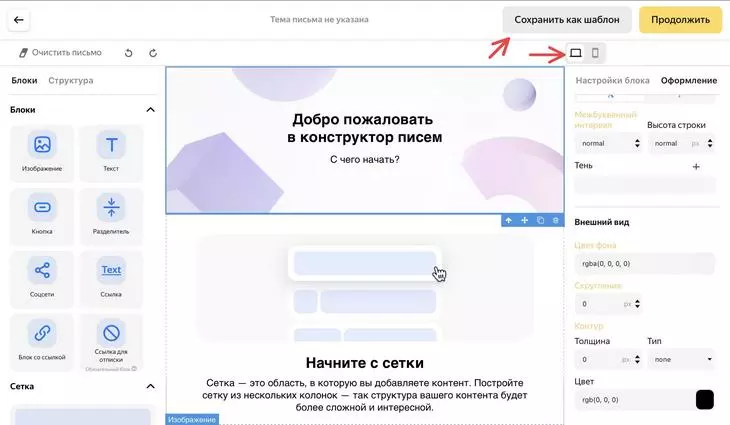Switch to desktop preview mode
The image size is (730, 425).
click(x=576, y=53)
